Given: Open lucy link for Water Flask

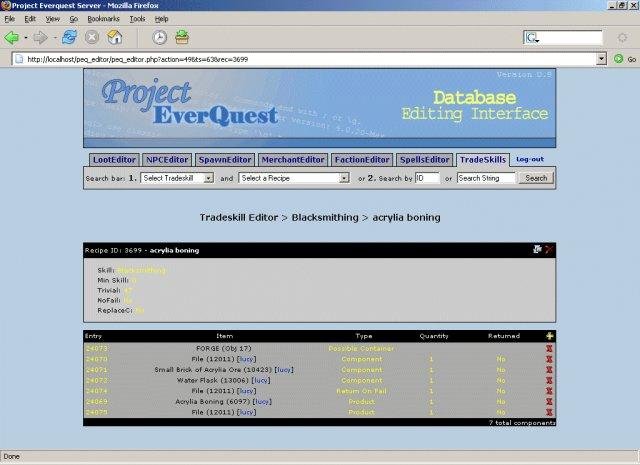Looking at the screenshot, I should coord(261,380).
